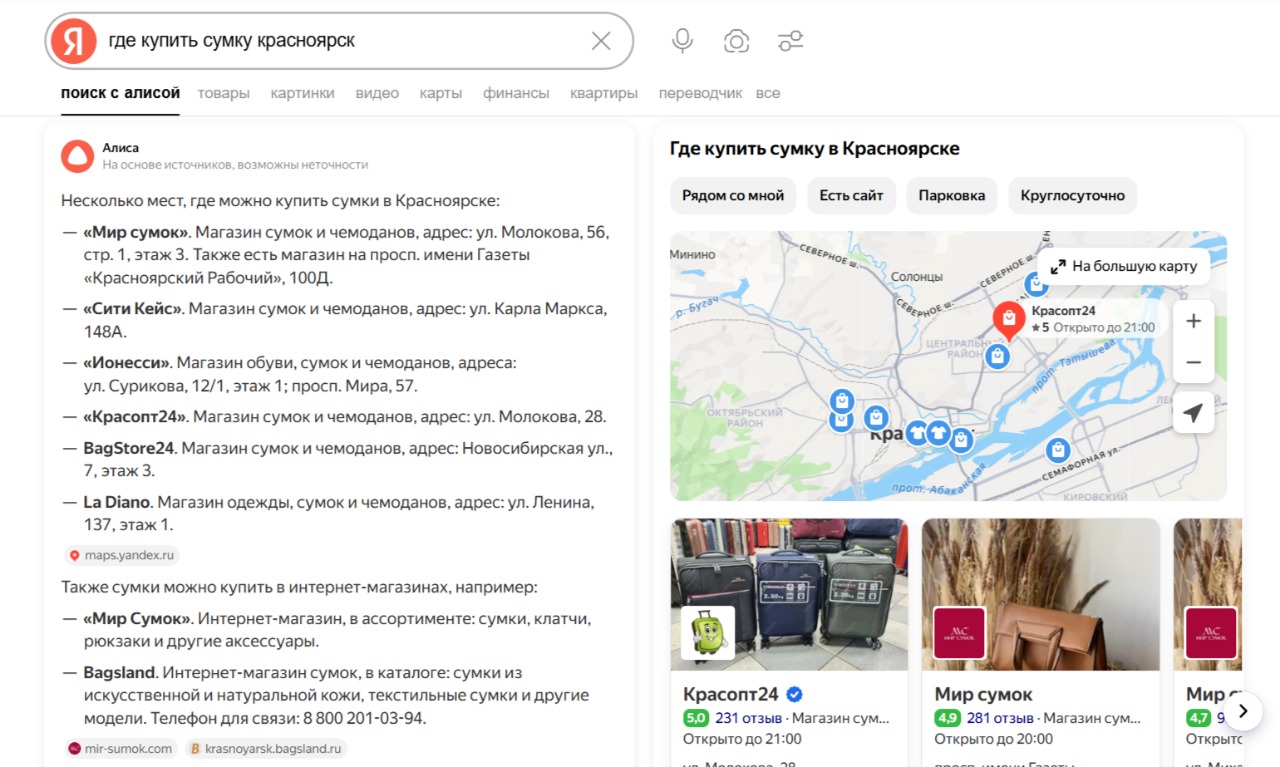
Task: Zoom out on the map
Action: coord(1193,363)
